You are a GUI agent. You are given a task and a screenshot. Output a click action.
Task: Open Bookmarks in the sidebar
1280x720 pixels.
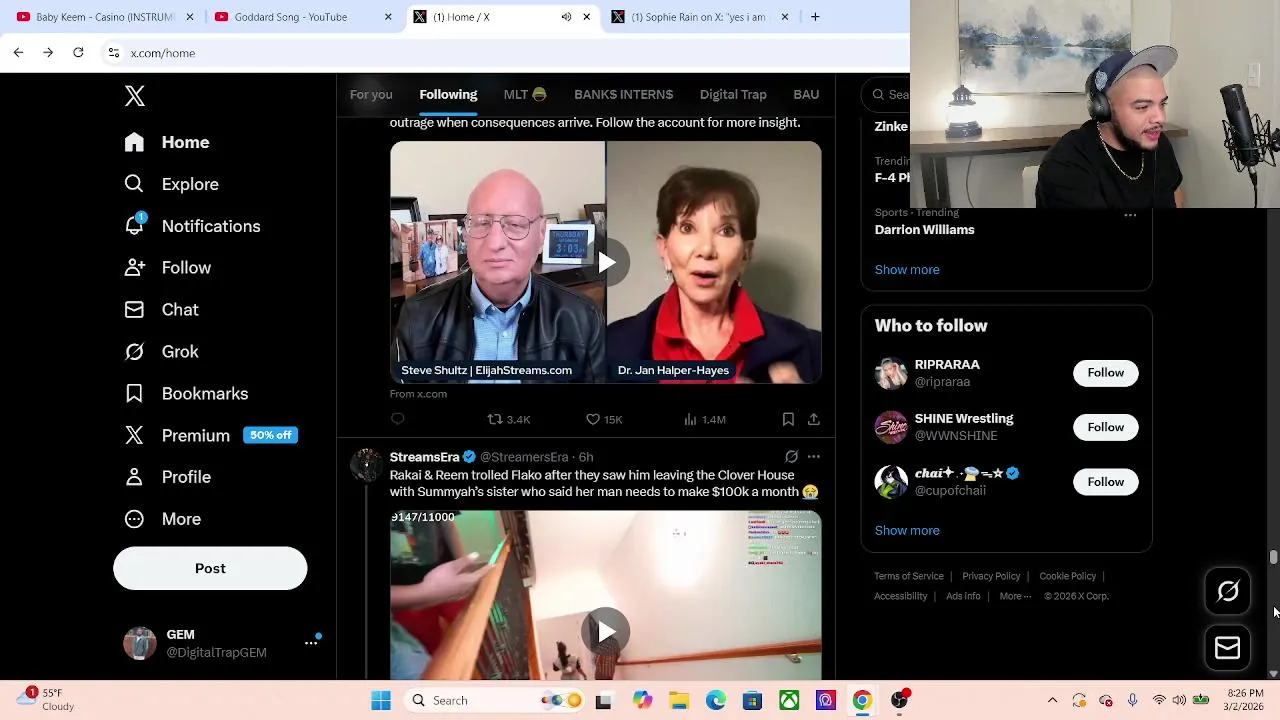pyautogui.click(x=186, y=394)
